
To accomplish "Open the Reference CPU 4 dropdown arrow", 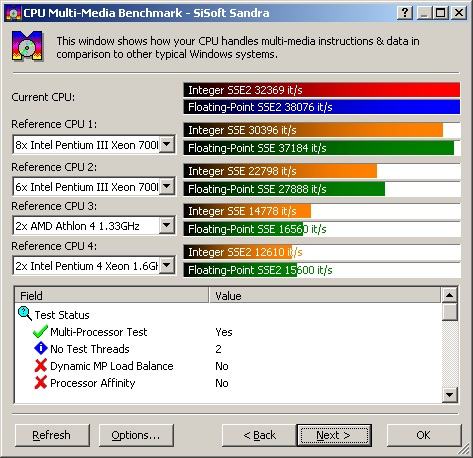I will 166,265.
